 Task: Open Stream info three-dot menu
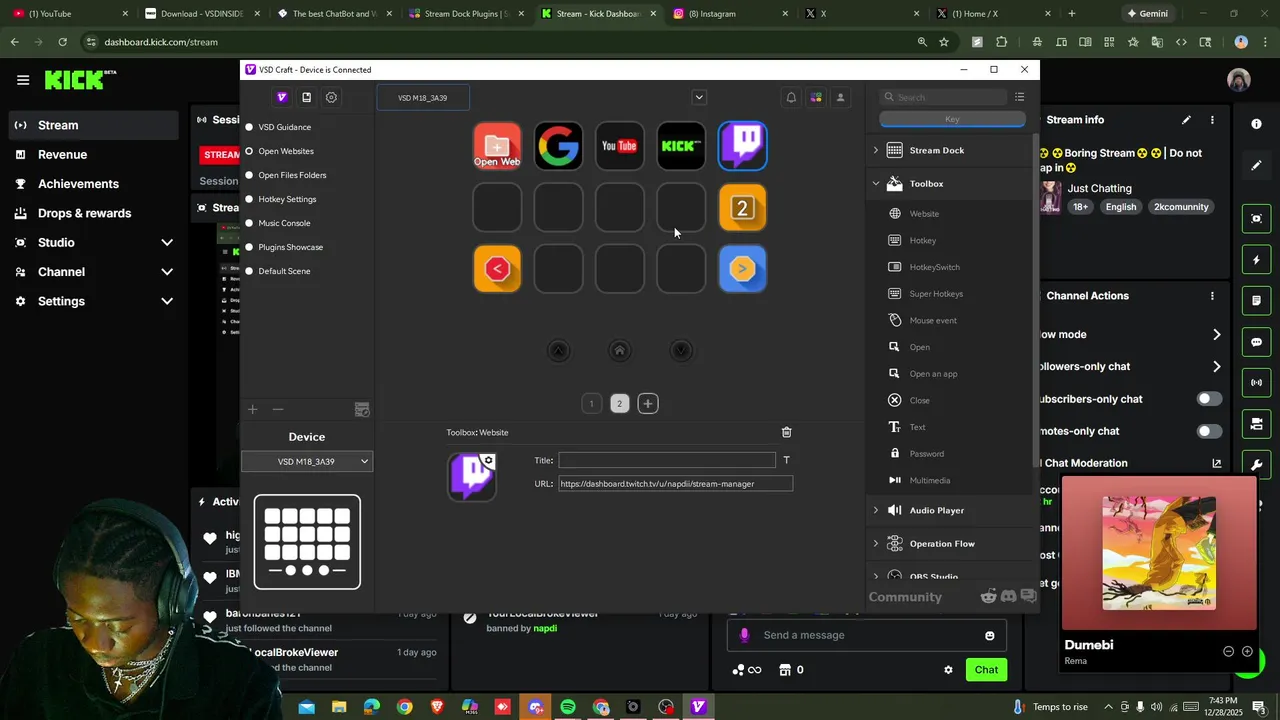[x=1212, y=120]
